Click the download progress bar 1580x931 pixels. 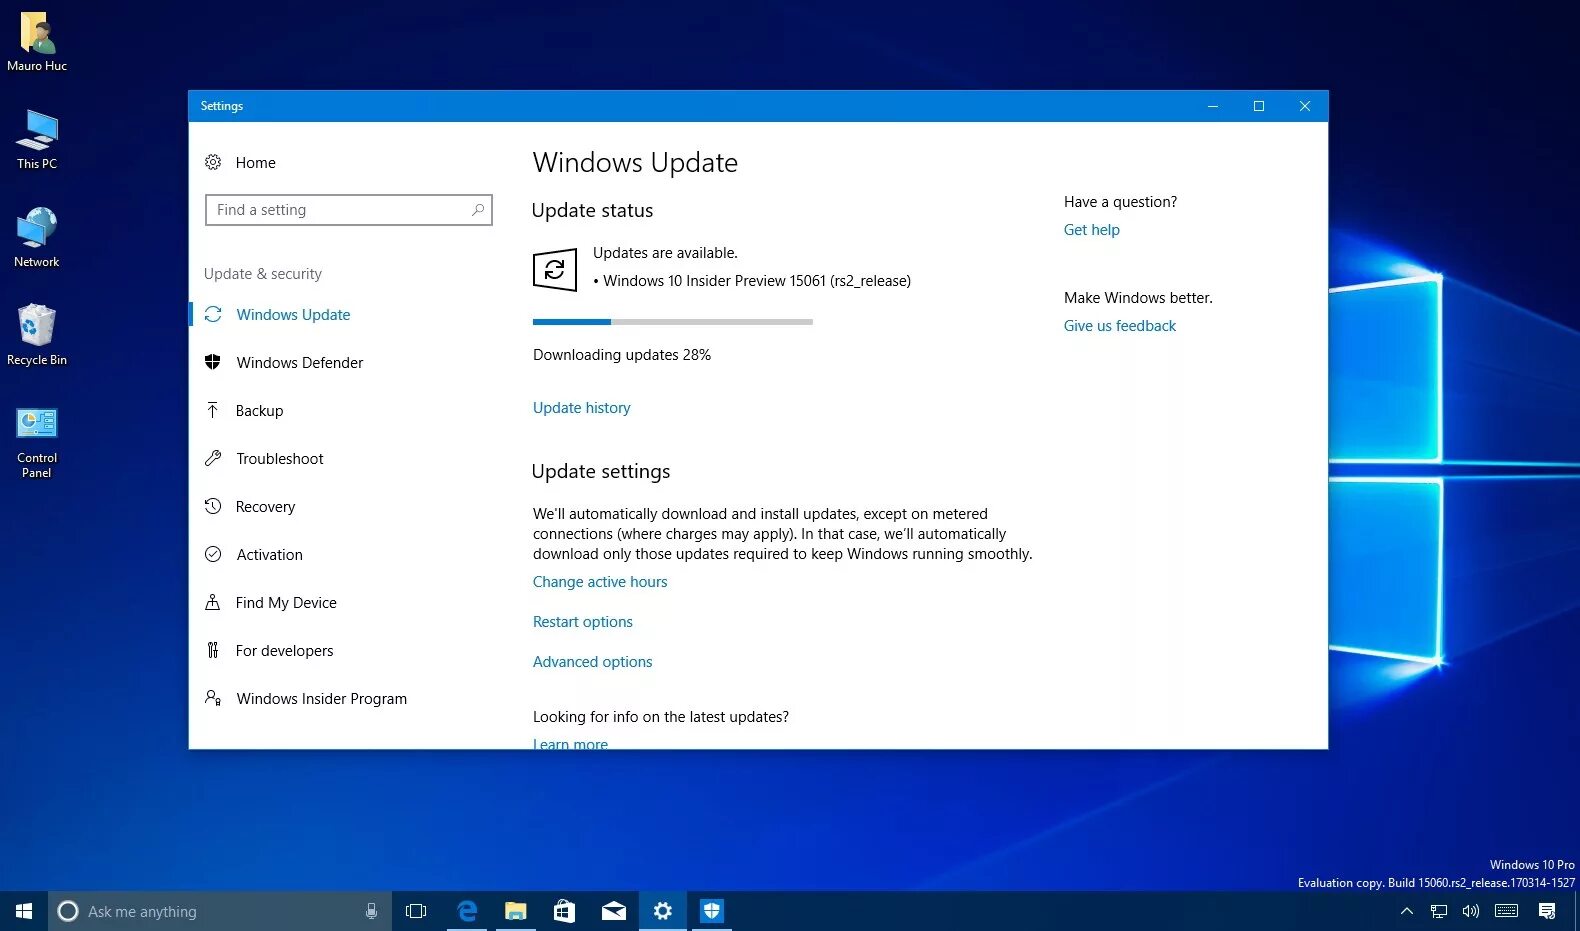[x=672, y=322]
